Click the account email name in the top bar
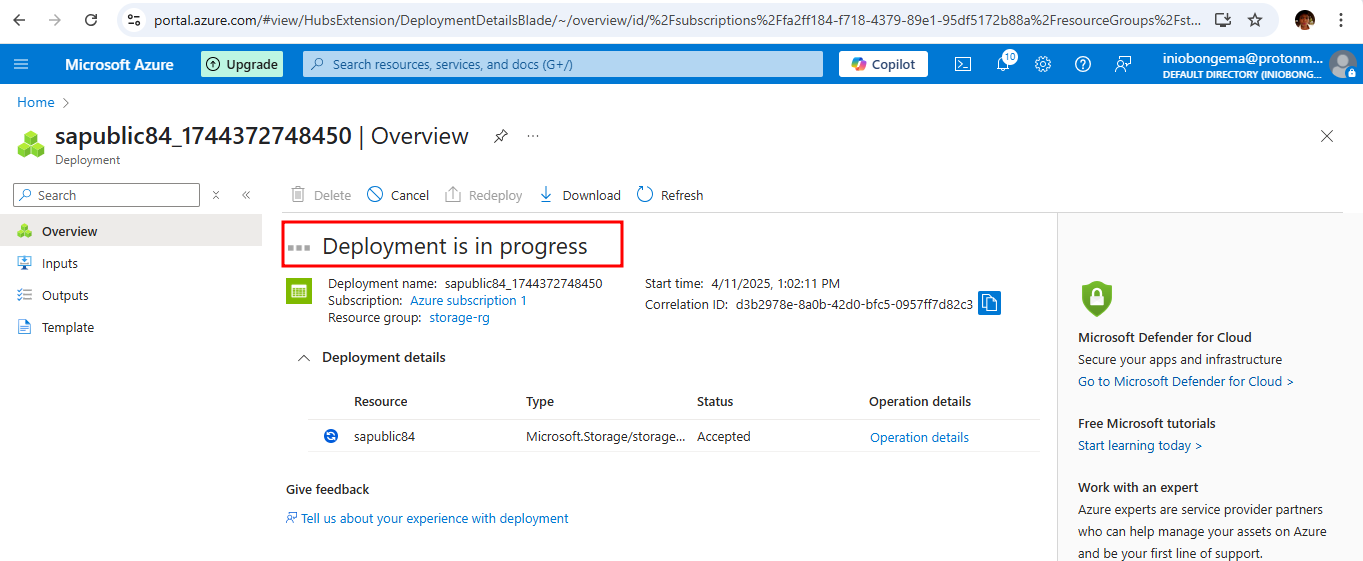Screen dimensions: 1363x561 (1242, 58)
